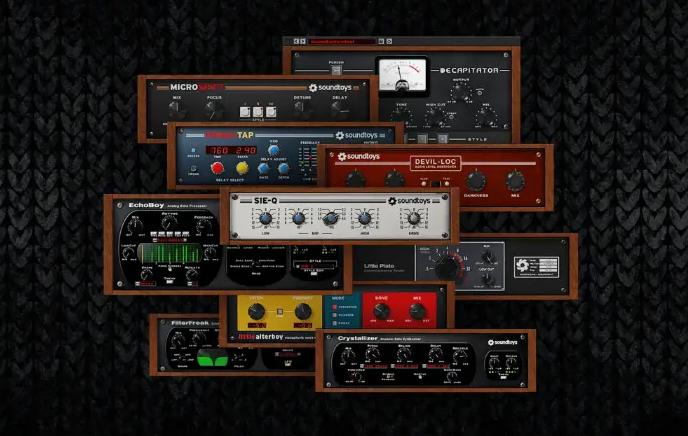Image resolution: width=688 pixels, height=436 pixels.
Task: Toggle the Punish button on Decapitator
Action: tap(336, 70)
